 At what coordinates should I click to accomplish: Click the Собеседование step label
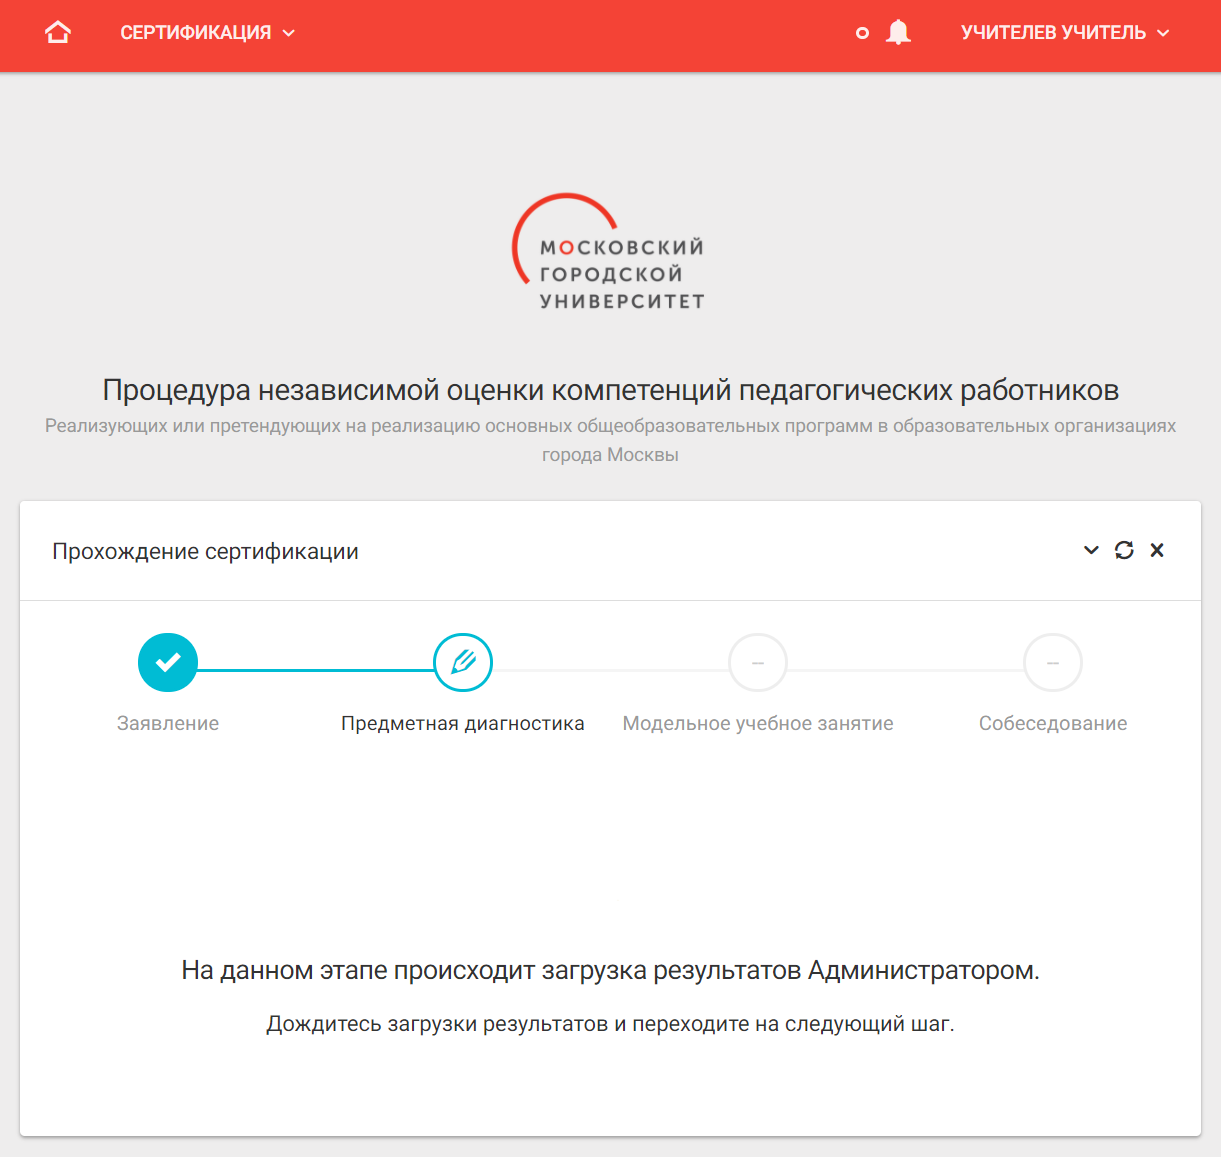tap(1052, 723)
